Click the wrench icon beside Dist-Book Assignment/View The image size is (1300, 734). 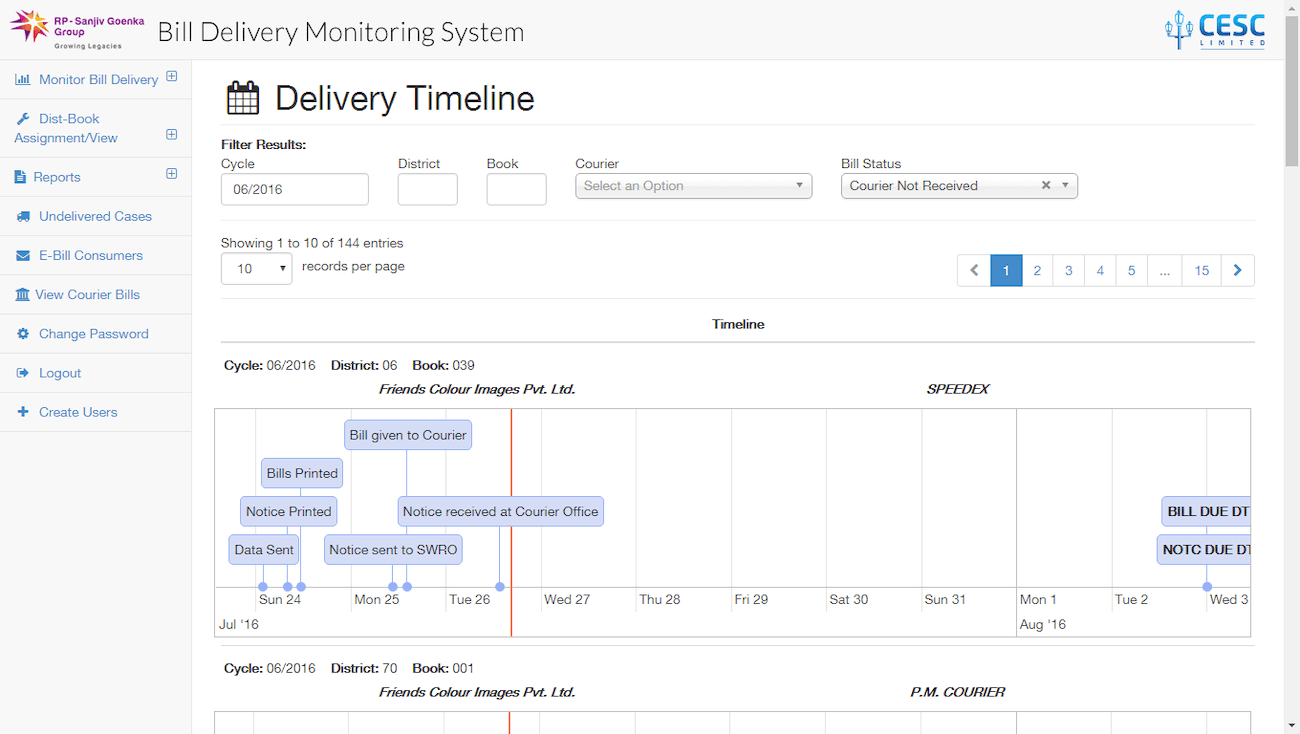coord(22,119)
